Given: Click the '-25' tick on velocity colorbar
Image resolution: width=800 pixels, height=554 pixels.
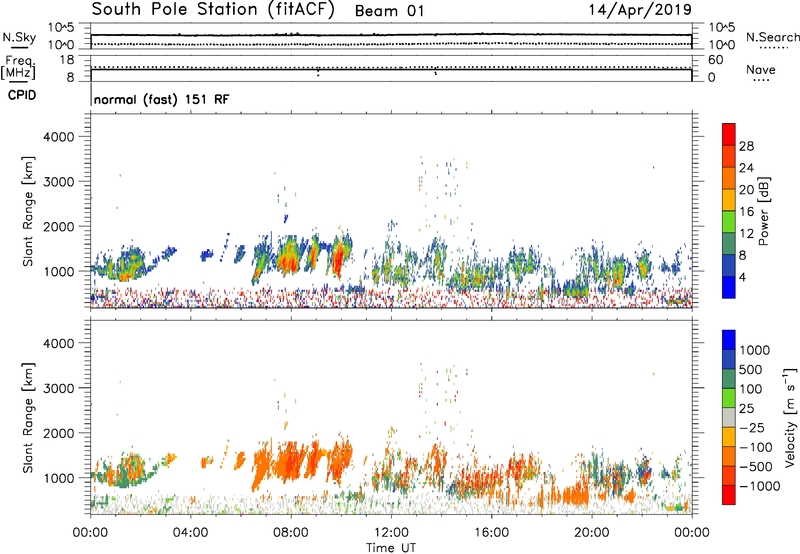Looking at the screenshot, I should (x=751, y=428).
